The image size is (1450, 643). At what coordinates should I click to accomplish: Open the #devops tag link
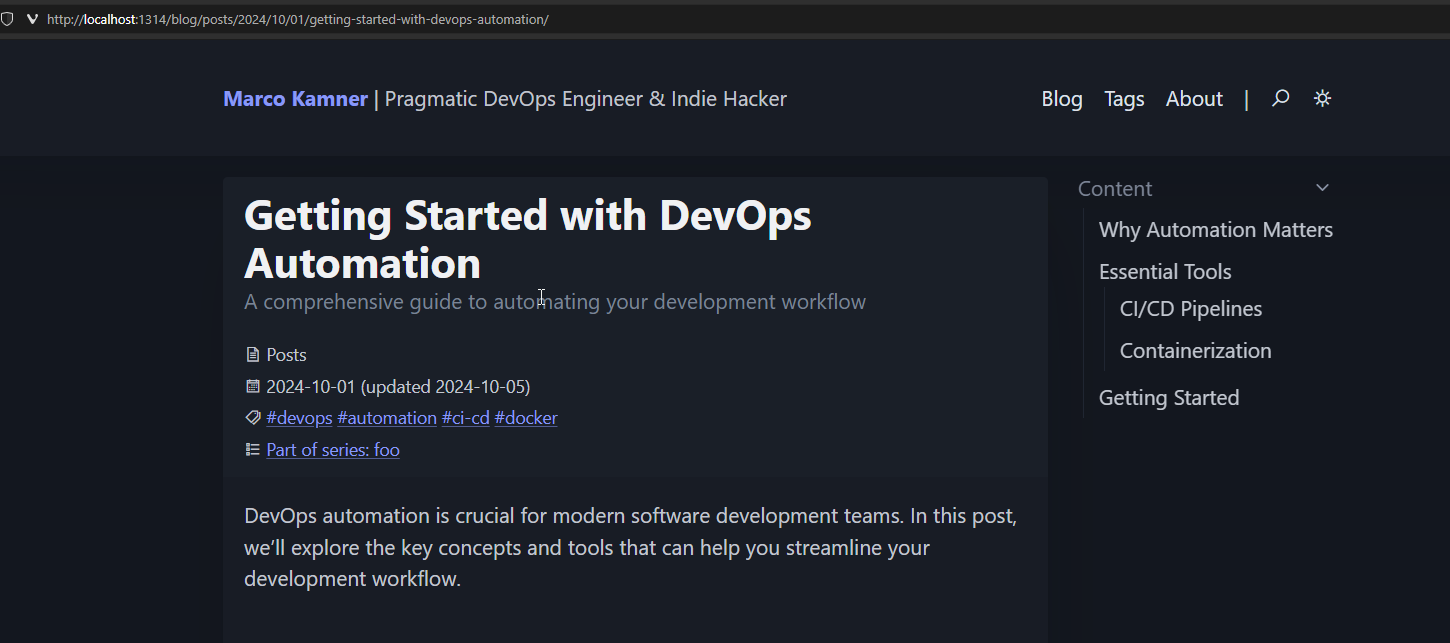[x=299, y=418]
